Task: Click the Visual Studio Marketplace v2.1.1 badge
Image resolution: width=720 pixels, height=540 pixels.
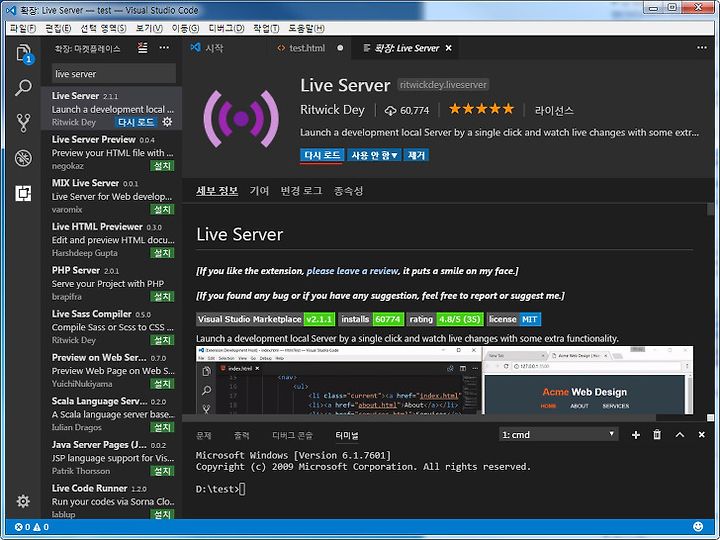Action: 266,319
